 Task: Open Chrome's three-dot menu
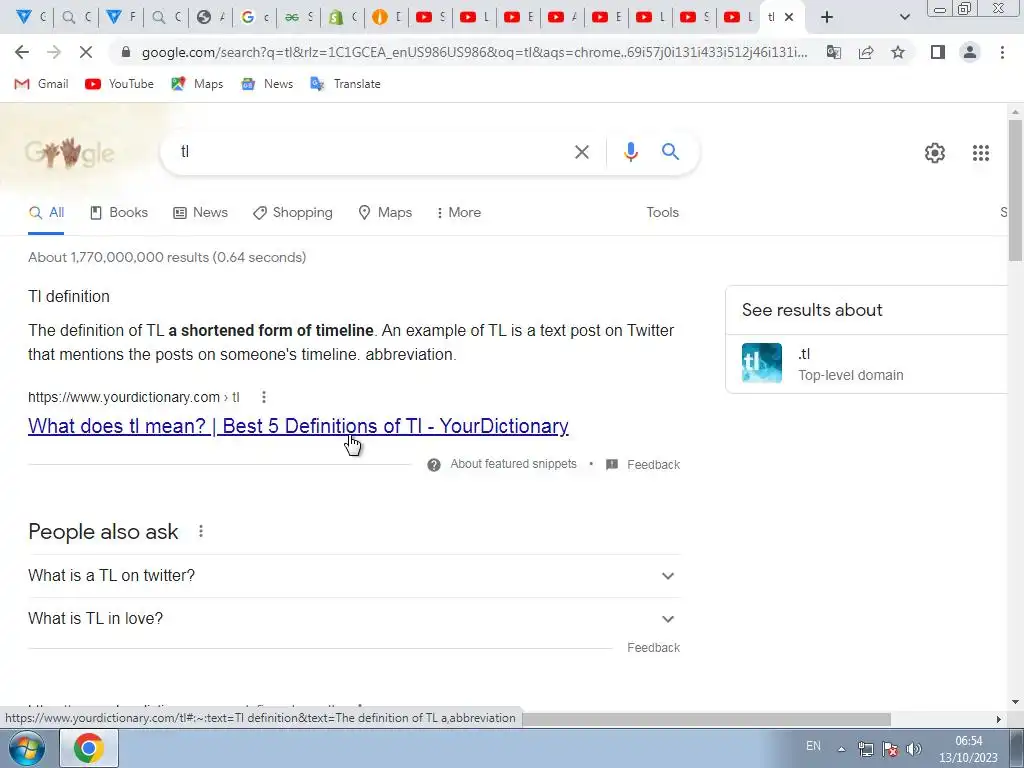(x=1002, y=52)
